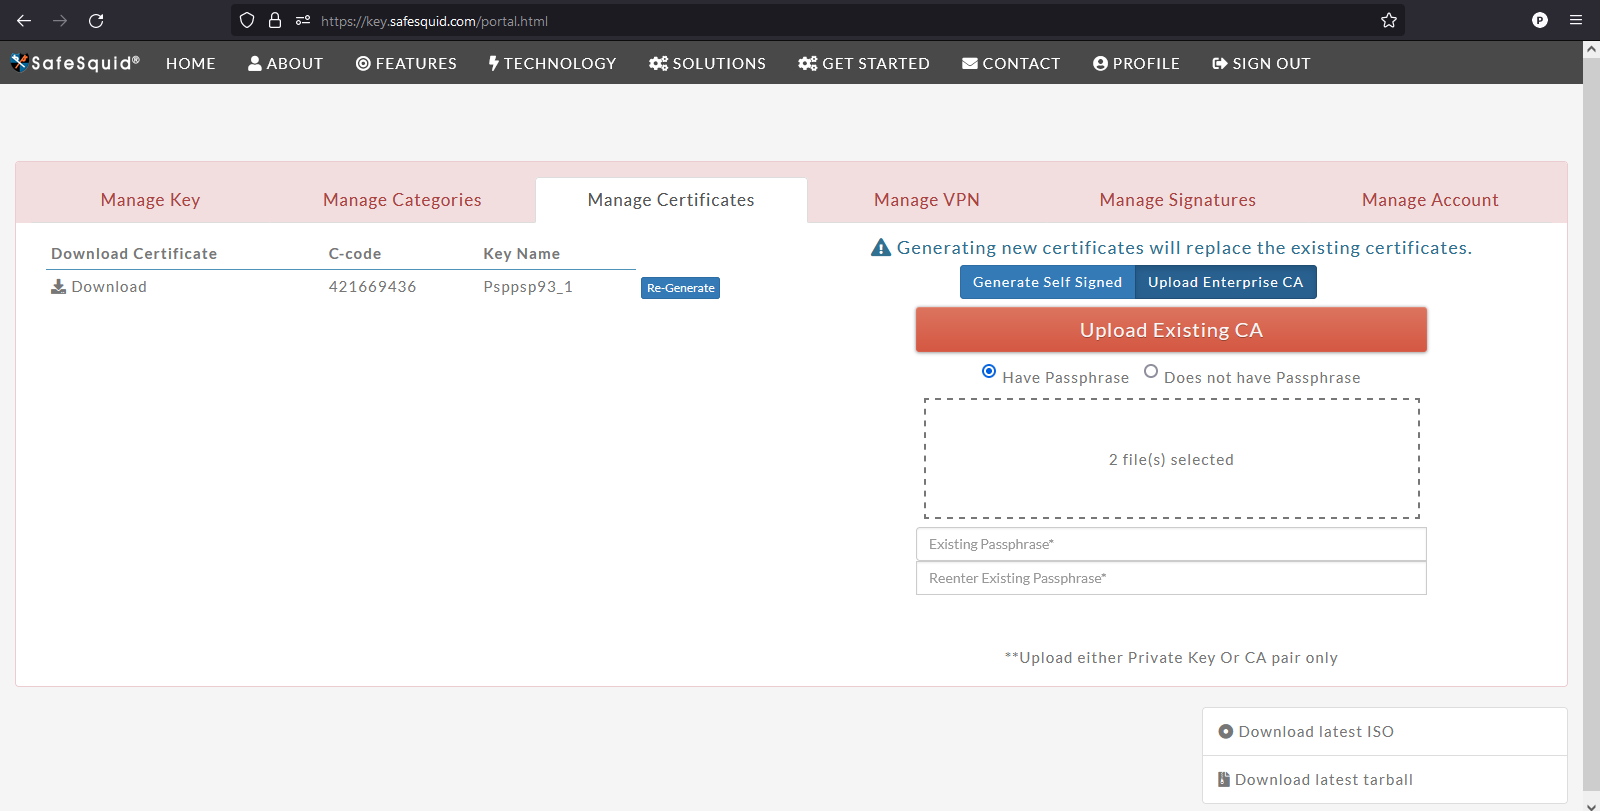The image size is (1600, 811).
Task: Open the PROFILE navigation item
Action: pyautogui.click(x=1136, y=63)
